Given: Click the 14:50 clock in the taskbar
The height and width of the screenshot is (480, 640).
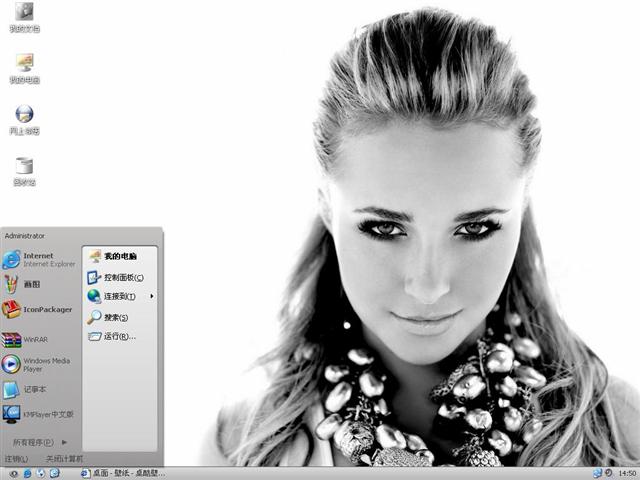Looking at the screenshot, I should [x=627, y=473].
